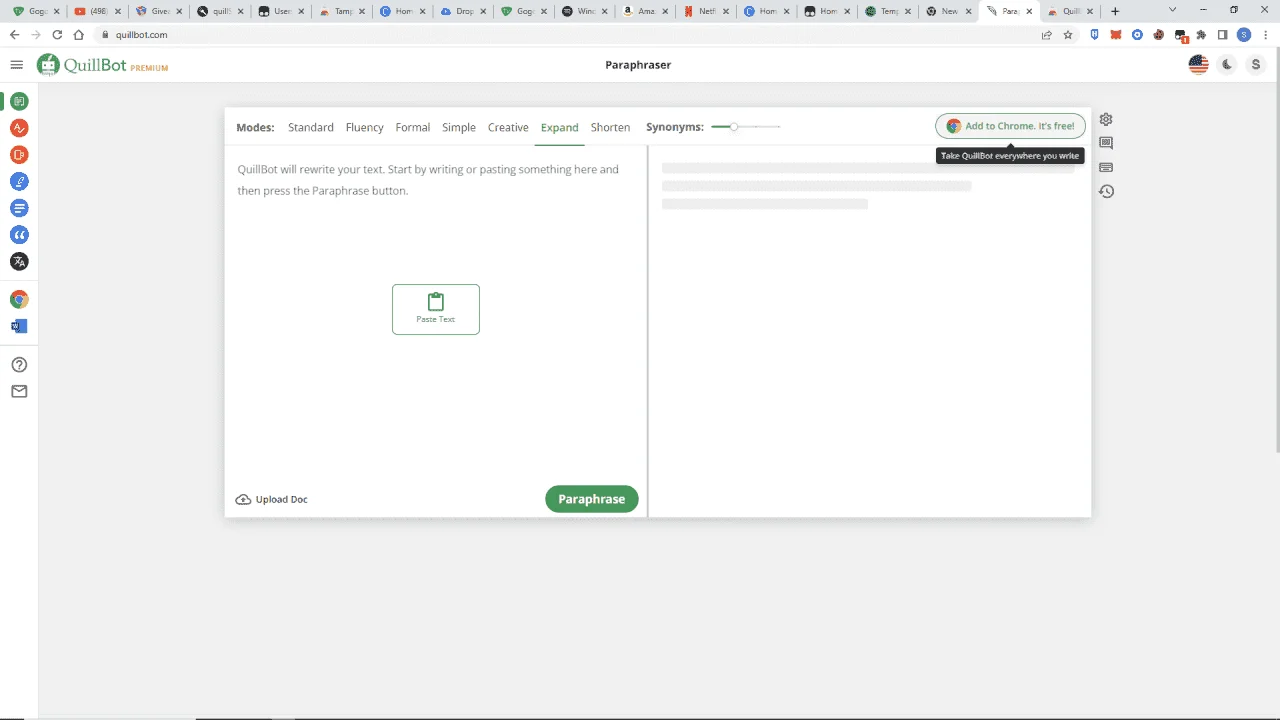1280x720 pixels.
Task: Click the Paste Text button
Action: [x=436, y=309]
